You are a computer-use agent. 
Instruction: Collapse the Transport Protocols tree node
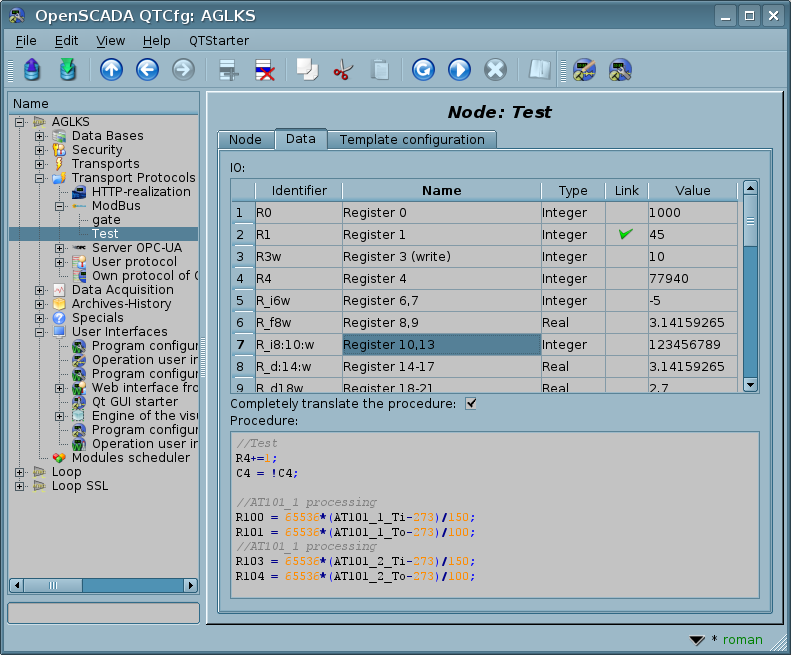click(40, 178)
